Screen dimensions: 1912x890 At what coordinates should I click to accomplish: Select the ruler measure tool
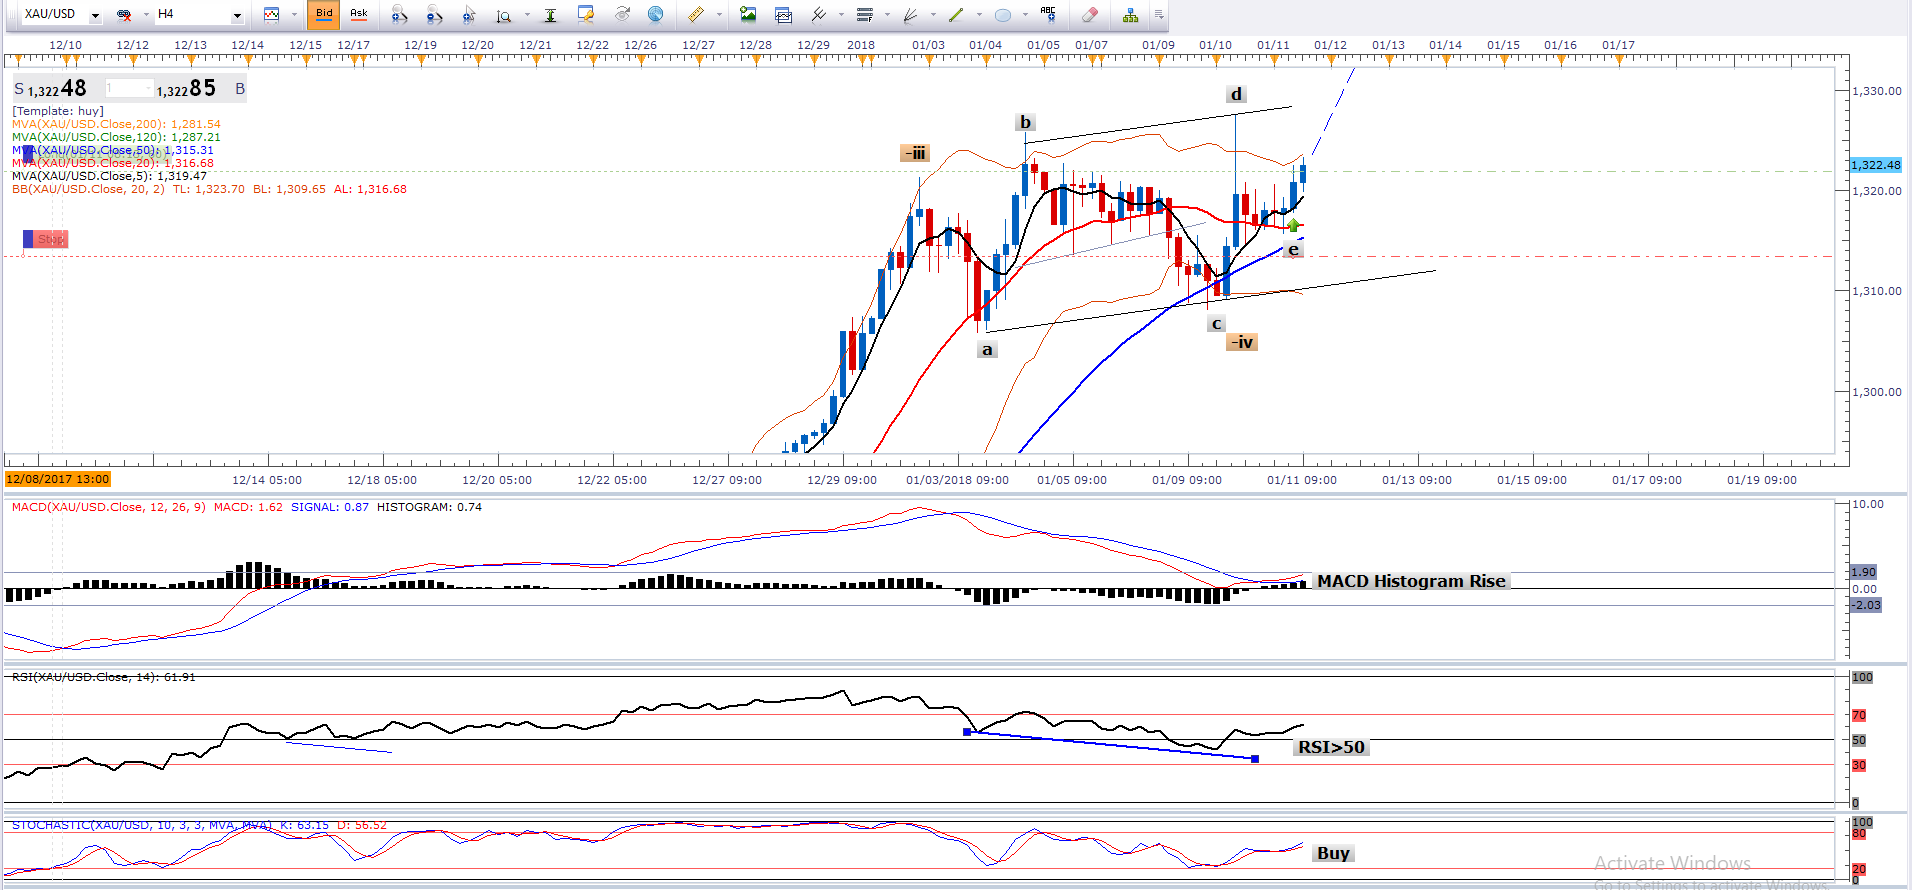click(x=696, y=15)
